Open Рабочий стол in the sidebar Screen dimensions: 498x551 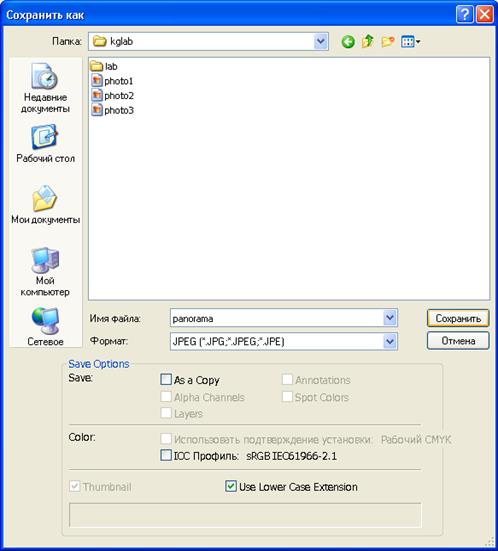45,144
